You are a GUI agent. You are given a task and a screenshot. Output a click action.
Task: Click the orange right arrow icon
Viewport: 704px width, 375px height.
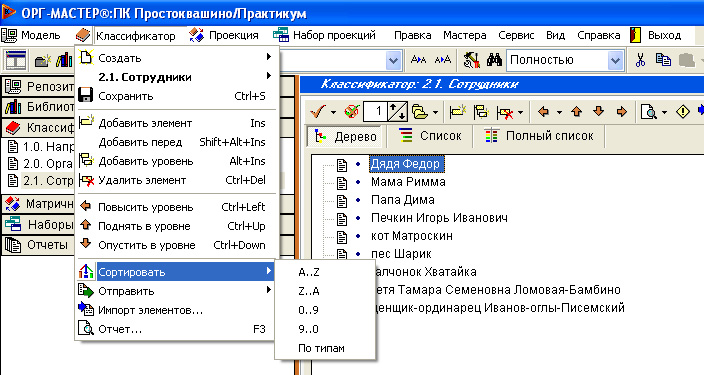[621, 111]
